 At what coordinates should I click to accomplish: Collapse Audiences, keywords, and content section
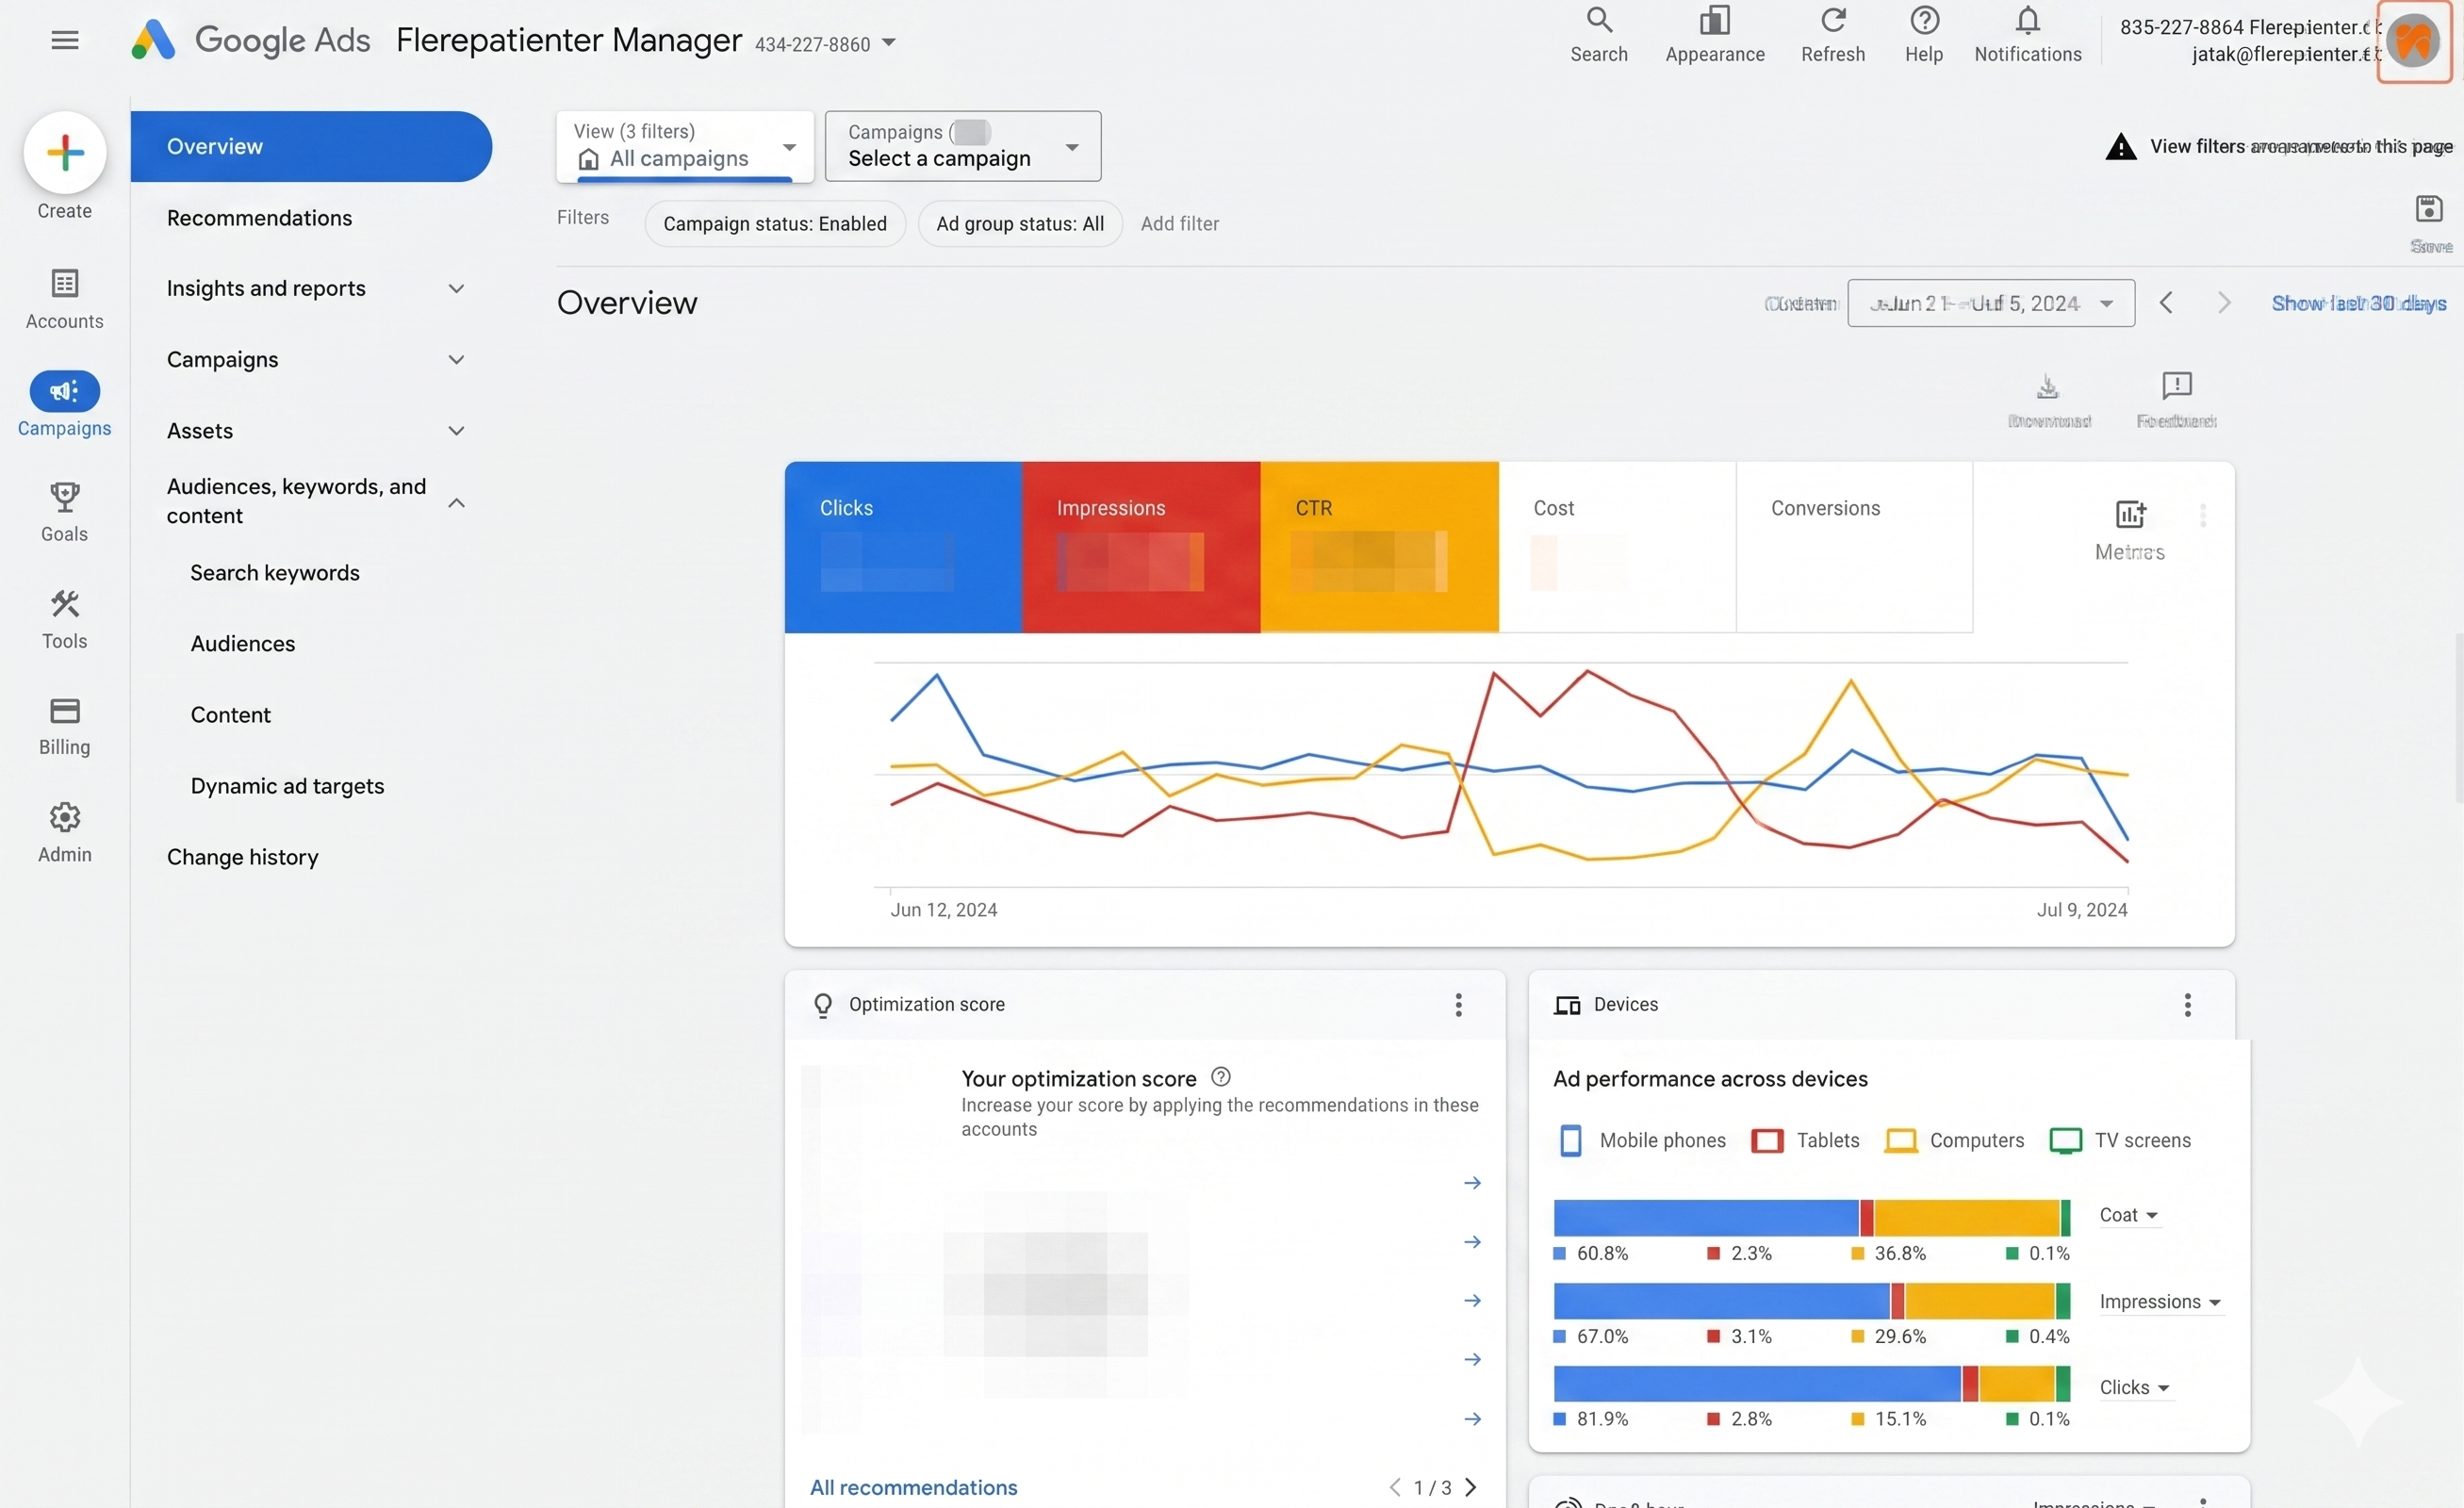[456, 501]
